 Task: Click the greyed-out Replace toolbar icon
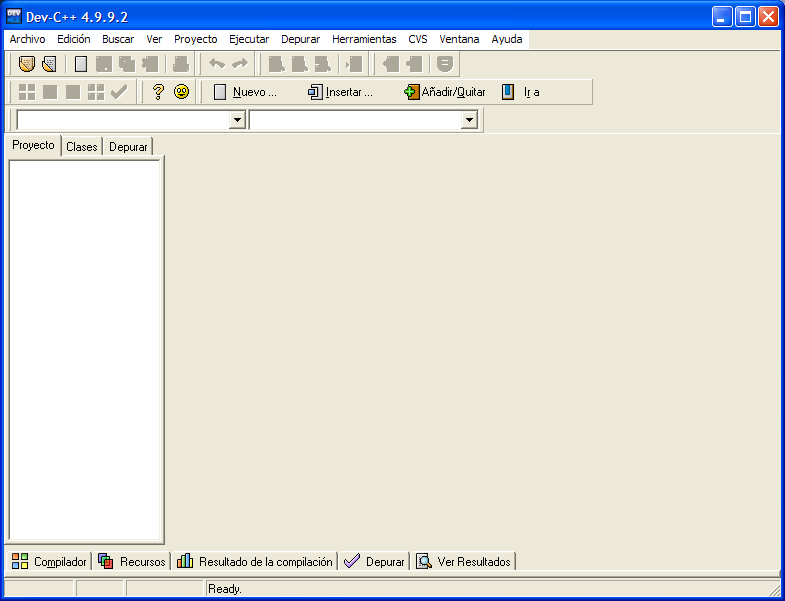click(x=299, y=64)
